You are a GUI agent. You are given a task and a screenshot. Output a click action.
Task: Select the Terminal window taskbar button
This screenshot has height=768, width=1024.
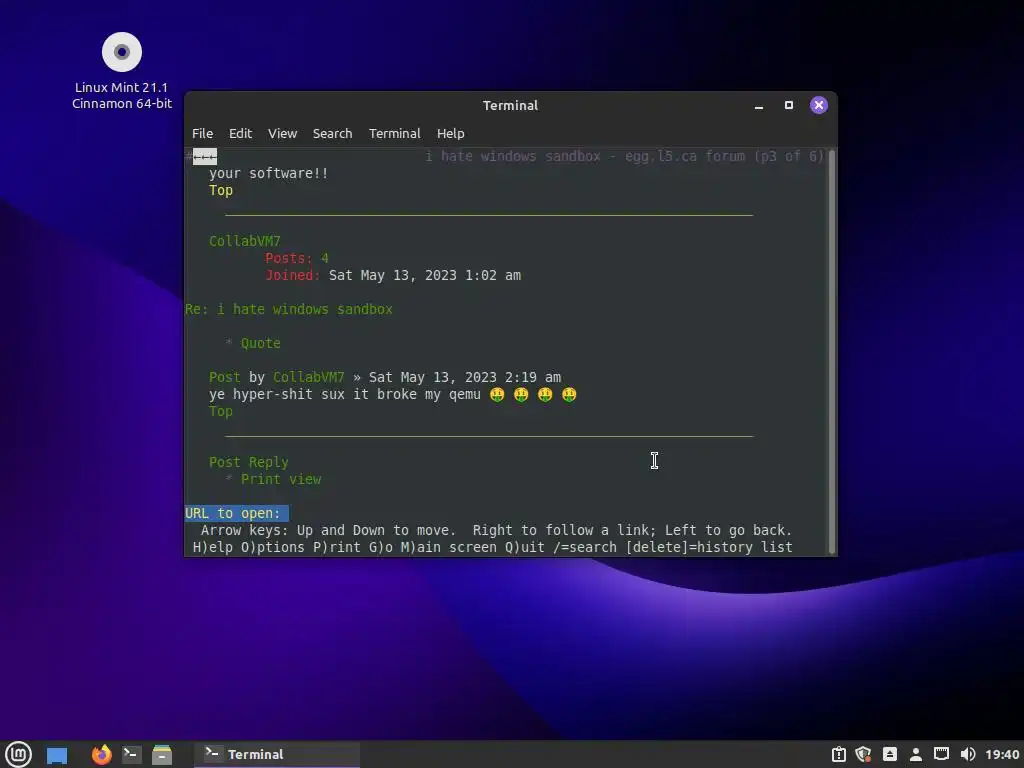point(277,754)
